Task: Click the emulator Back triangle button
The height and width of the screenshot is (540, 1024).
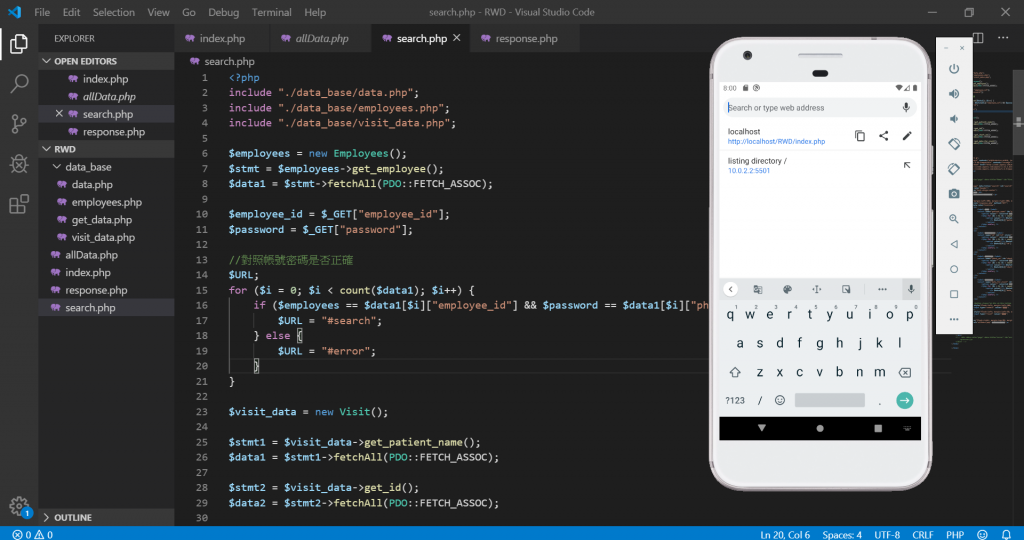Action: 953,244
